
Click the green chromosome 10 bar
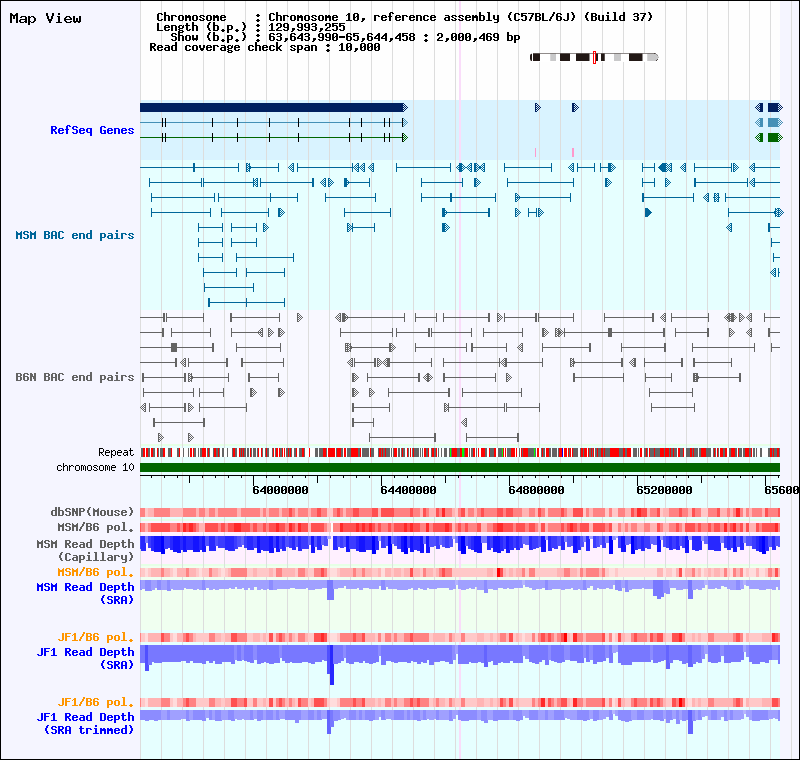coord(460,468)
